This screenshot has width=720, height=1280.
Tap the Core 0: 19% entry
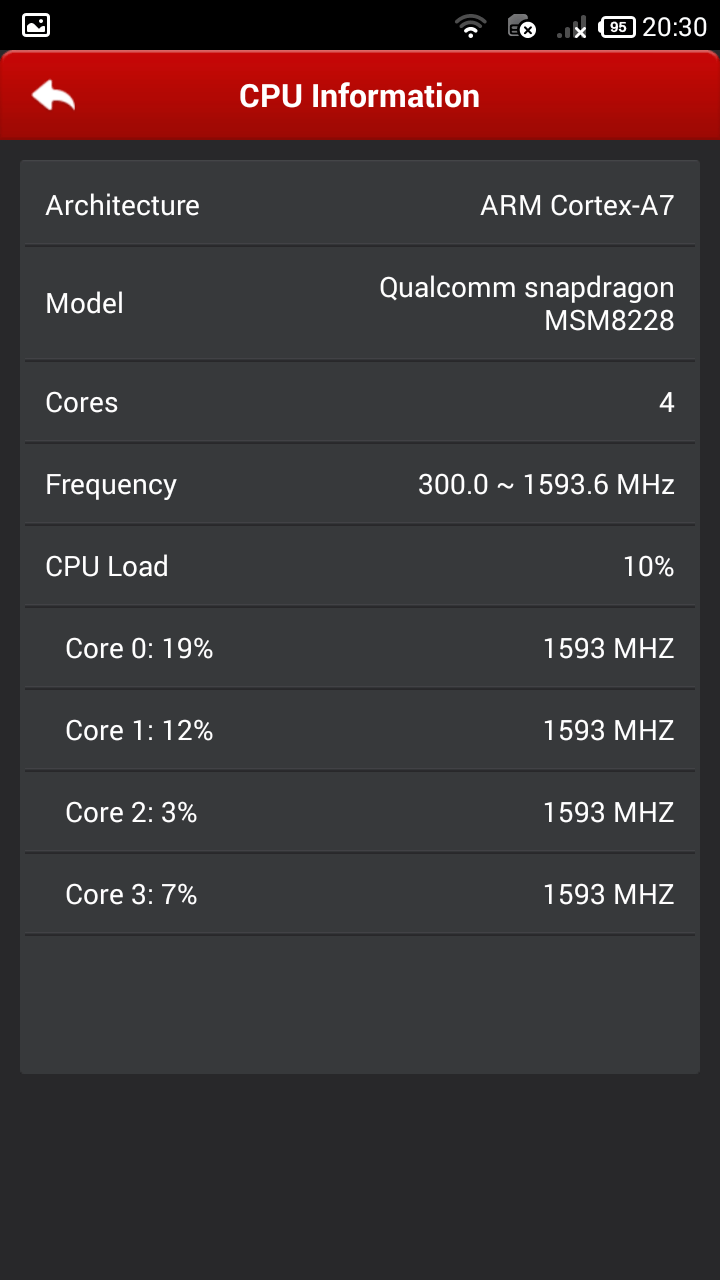[139, 648]
